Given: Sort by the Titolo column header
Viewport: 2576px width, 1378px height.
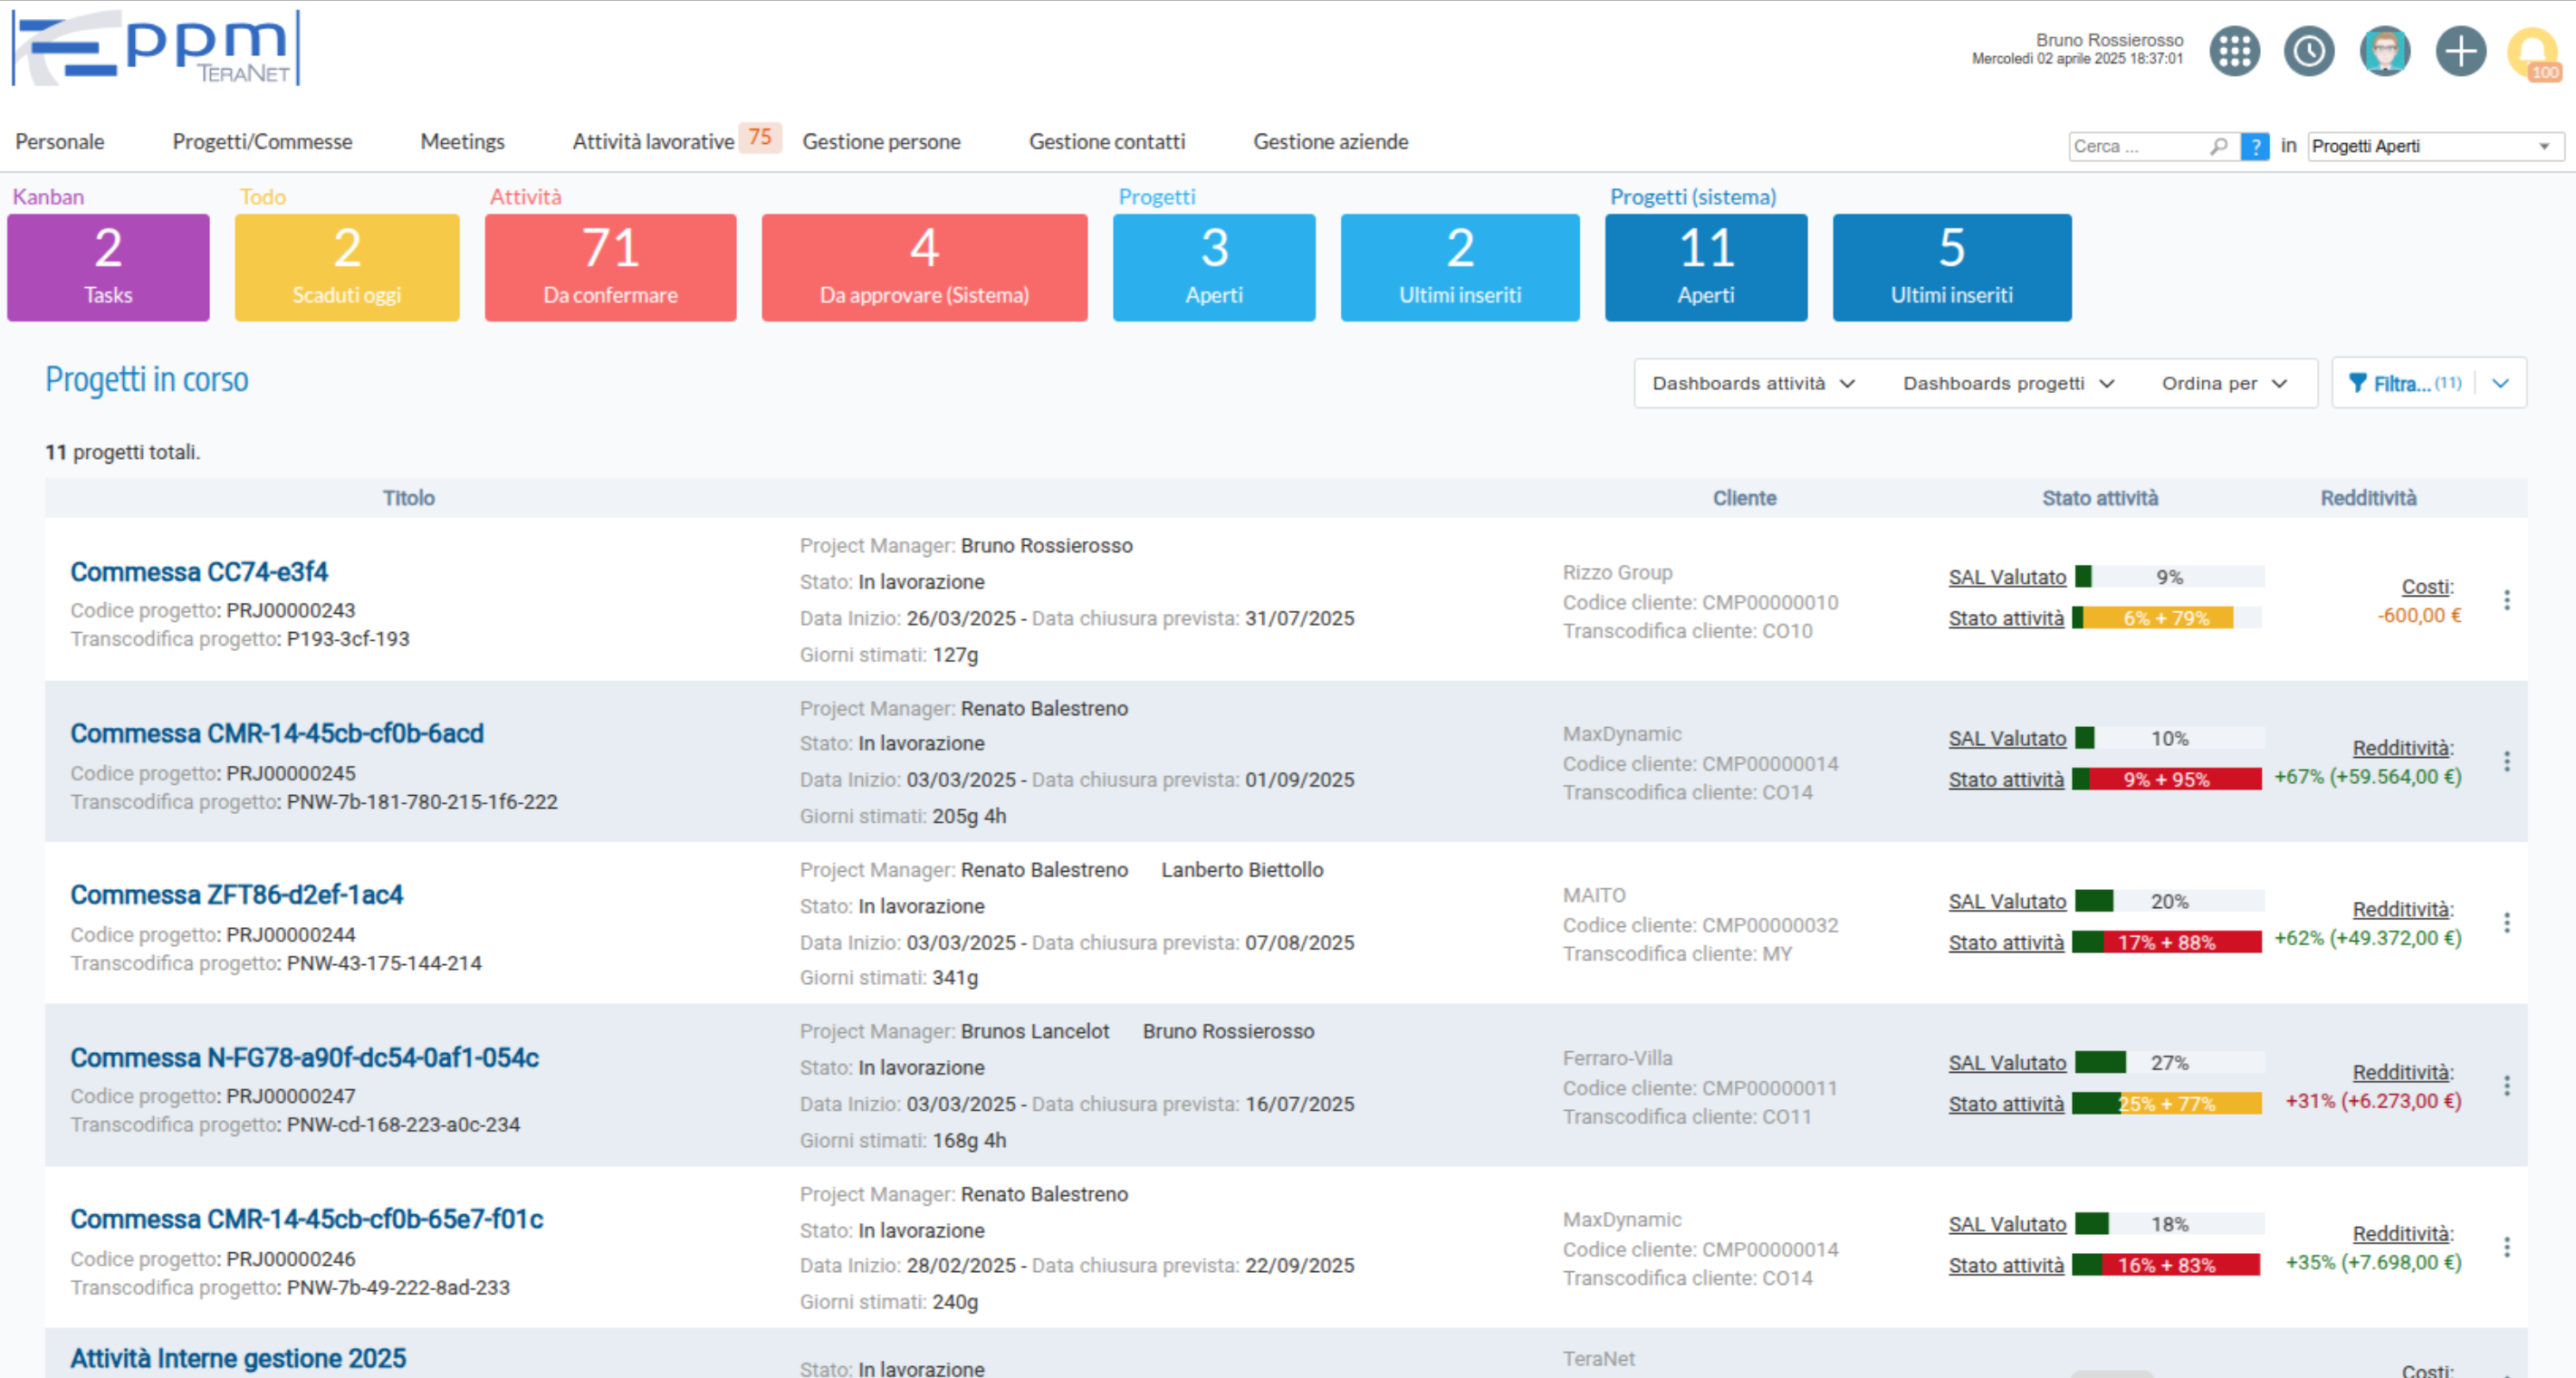Looking at the screenshot, I should [x=408, y=498].
